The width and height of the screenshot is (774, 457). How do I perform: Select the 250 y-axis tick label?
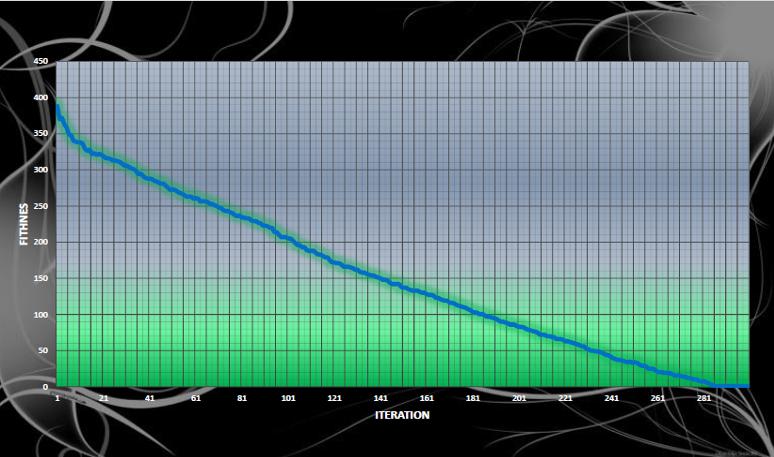(41, 206)
